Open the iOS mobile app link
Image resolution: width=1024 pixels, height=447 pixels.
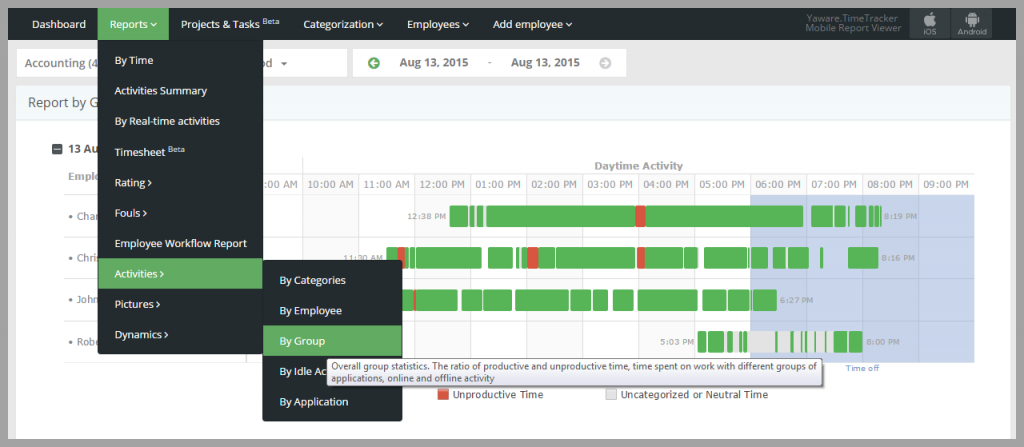coord(930,24)
